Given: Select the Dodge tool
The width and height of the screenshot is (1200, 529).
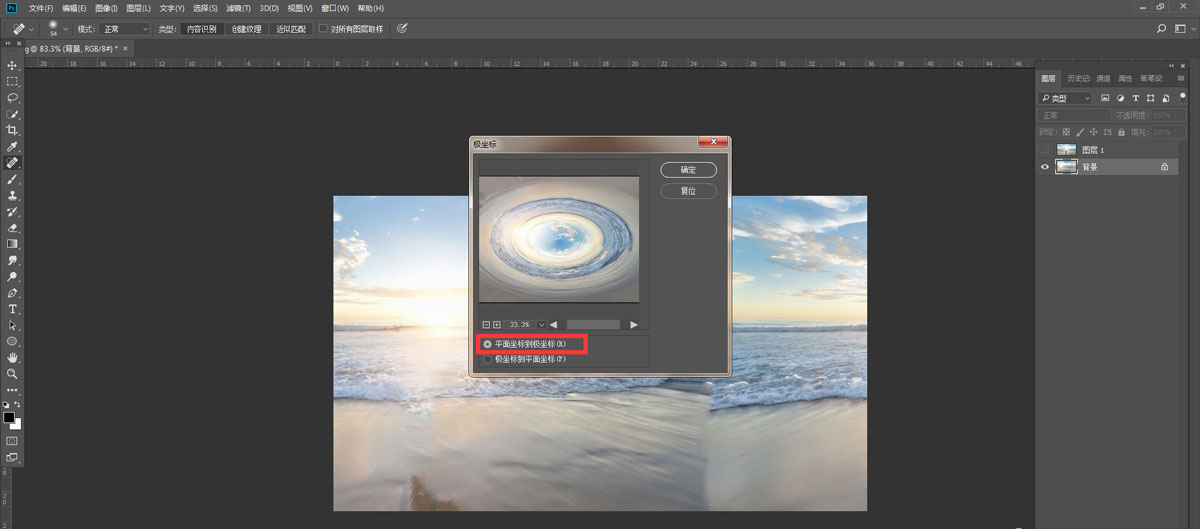Looking at the screenshot, I should coord(13,276).
